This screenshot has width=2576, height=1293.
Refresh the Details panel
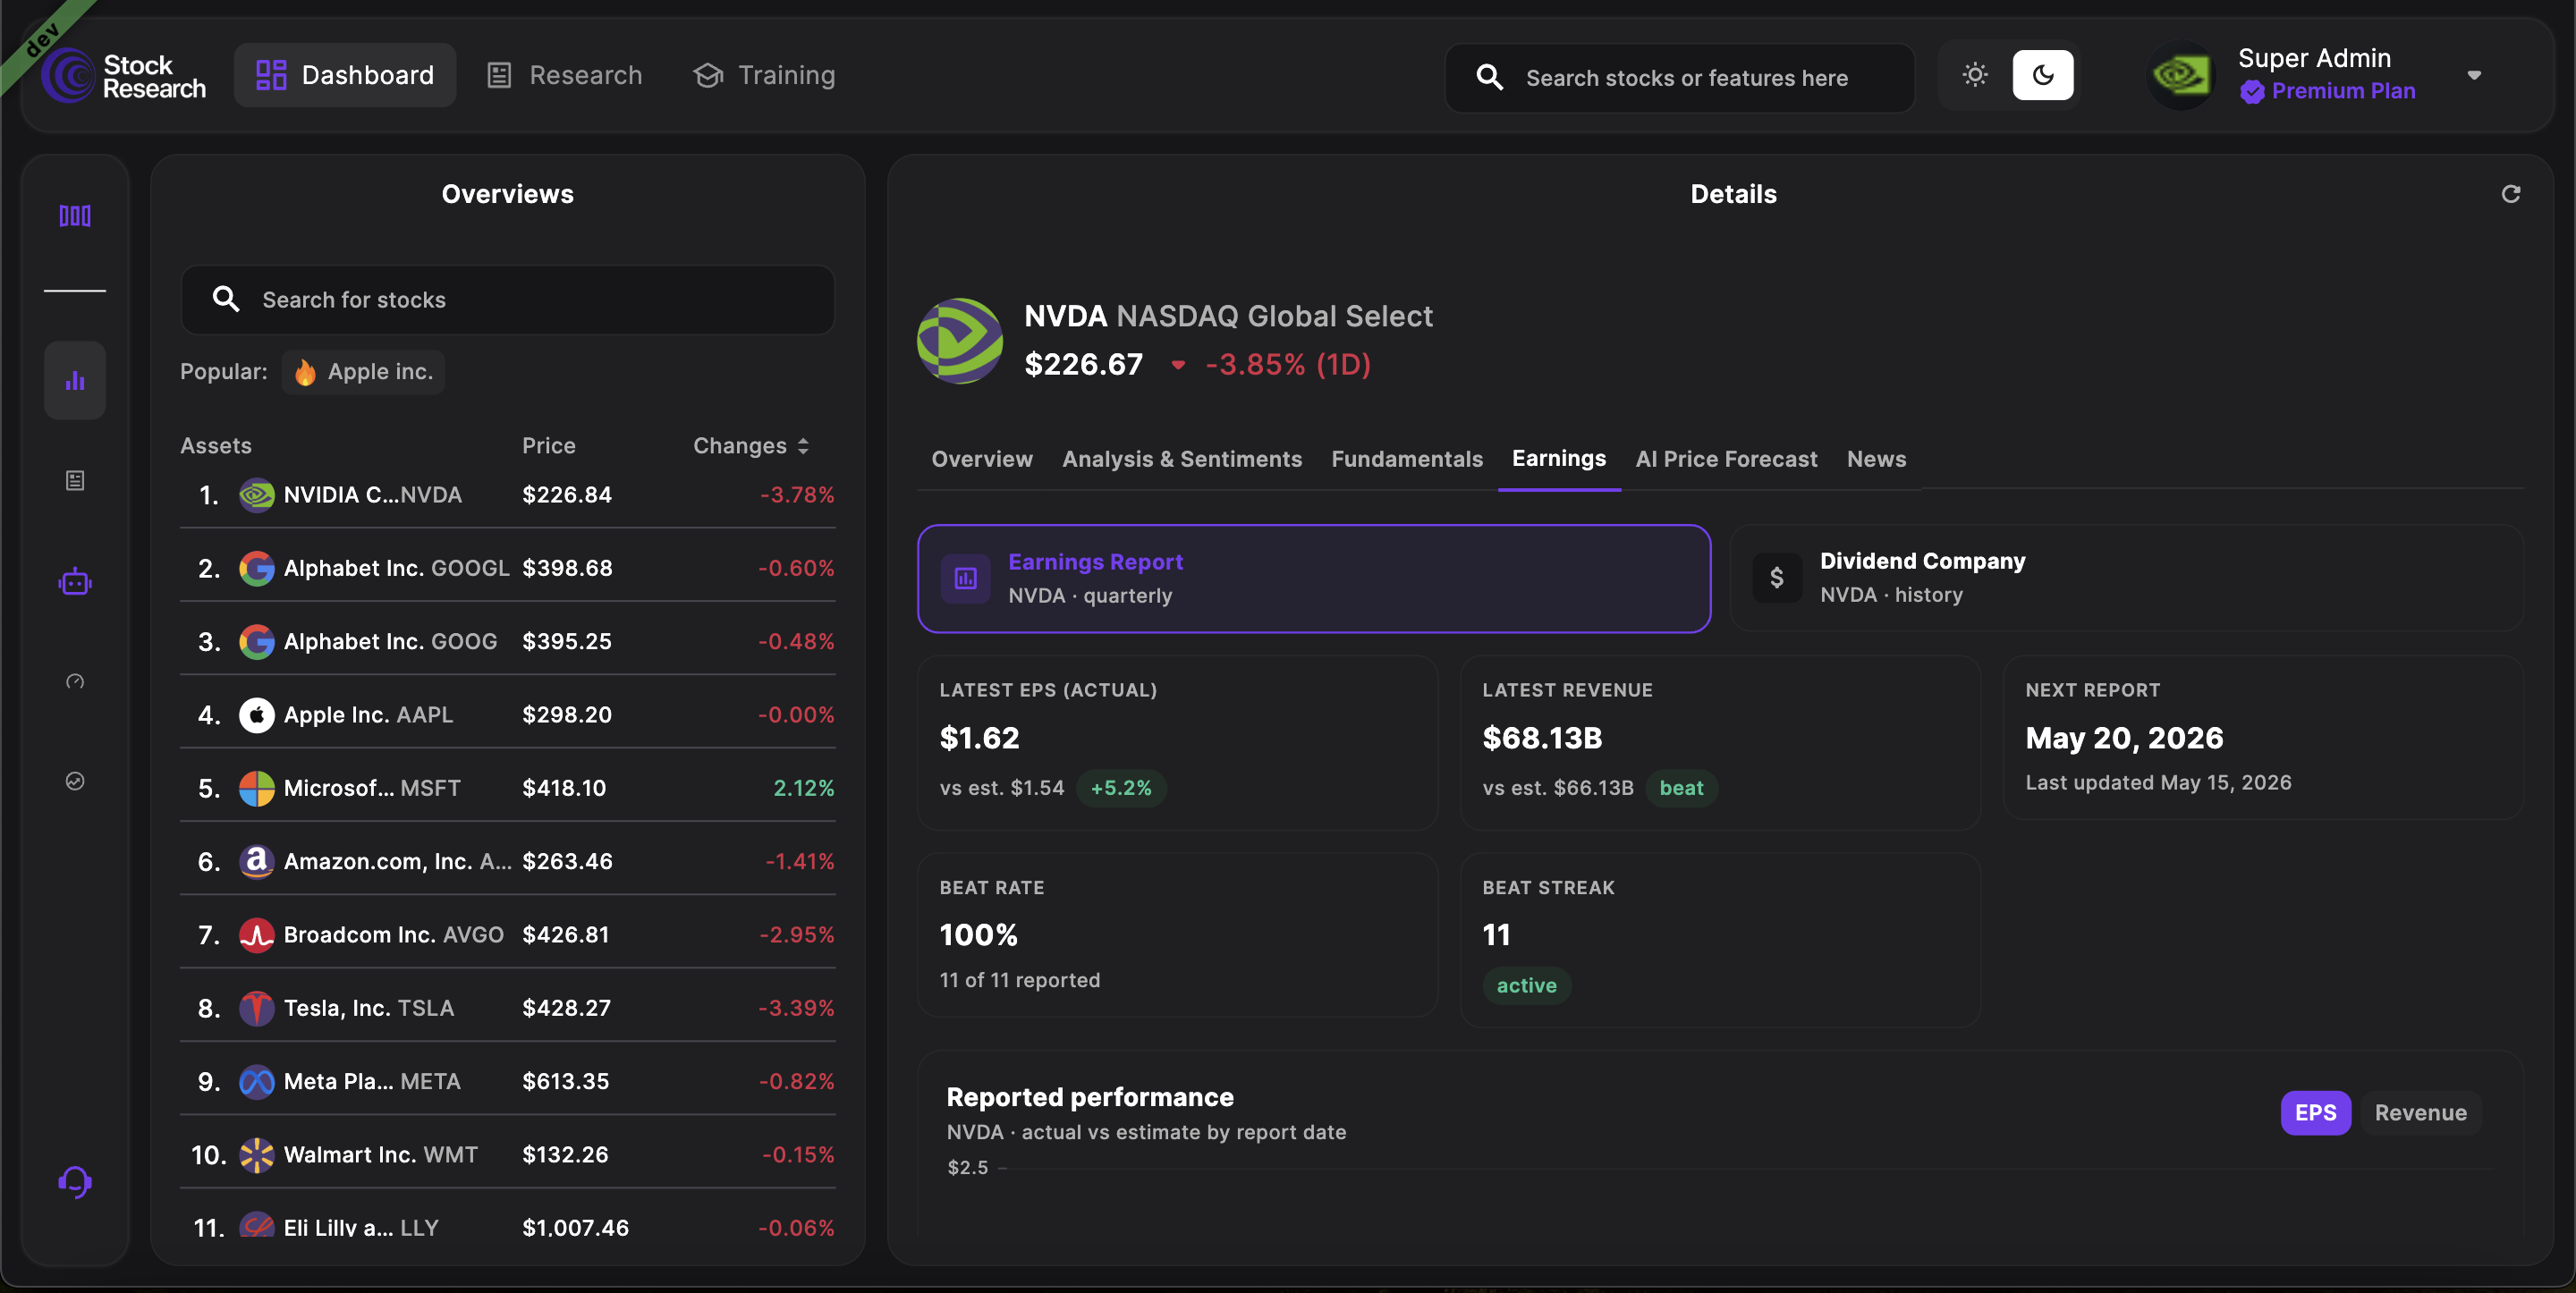click(x=2511, y=194)
